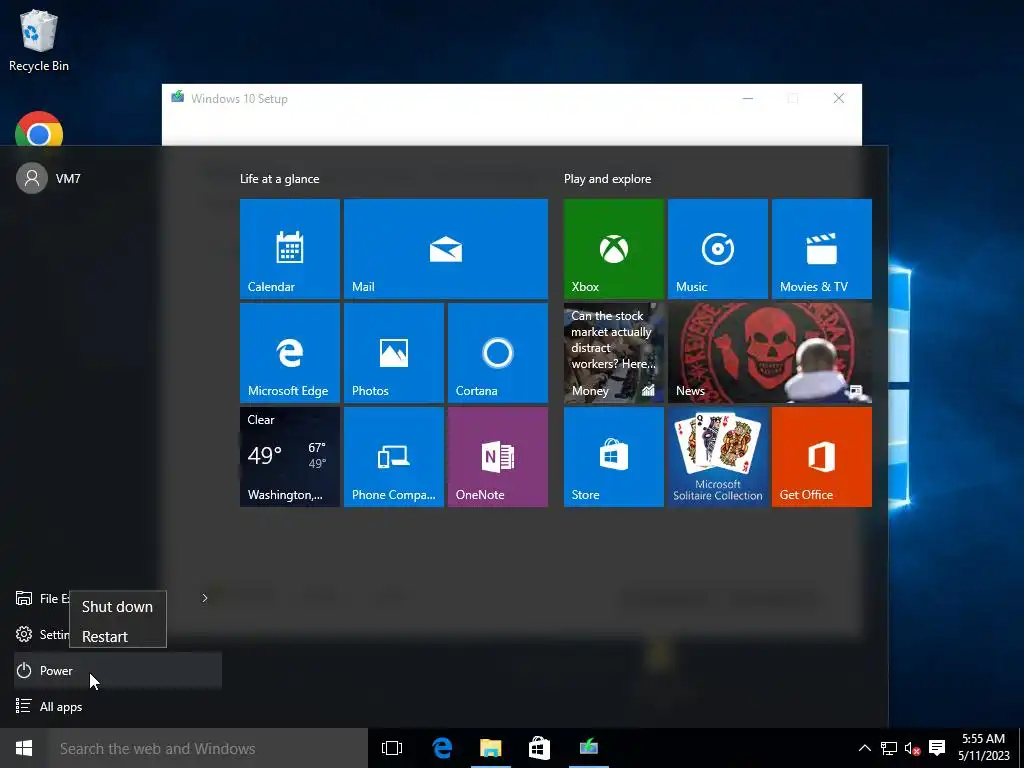Select the Recycle Bin desktop icon
This screenshot has height=768, width=1024.
click(x=39, y=40)
